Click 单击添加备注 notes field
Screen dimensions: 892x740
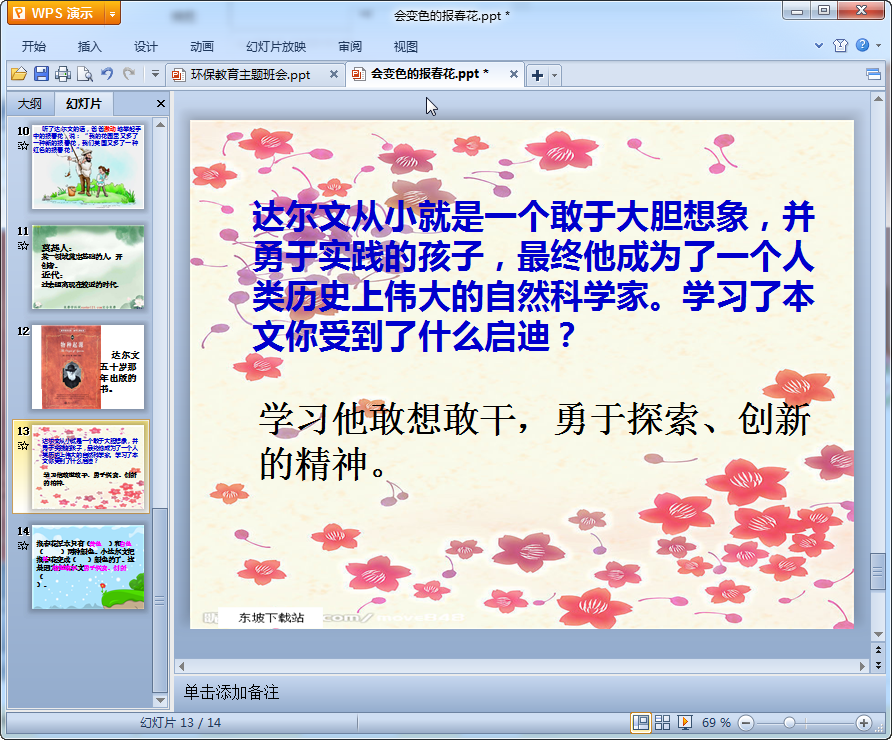pos(231,692)
